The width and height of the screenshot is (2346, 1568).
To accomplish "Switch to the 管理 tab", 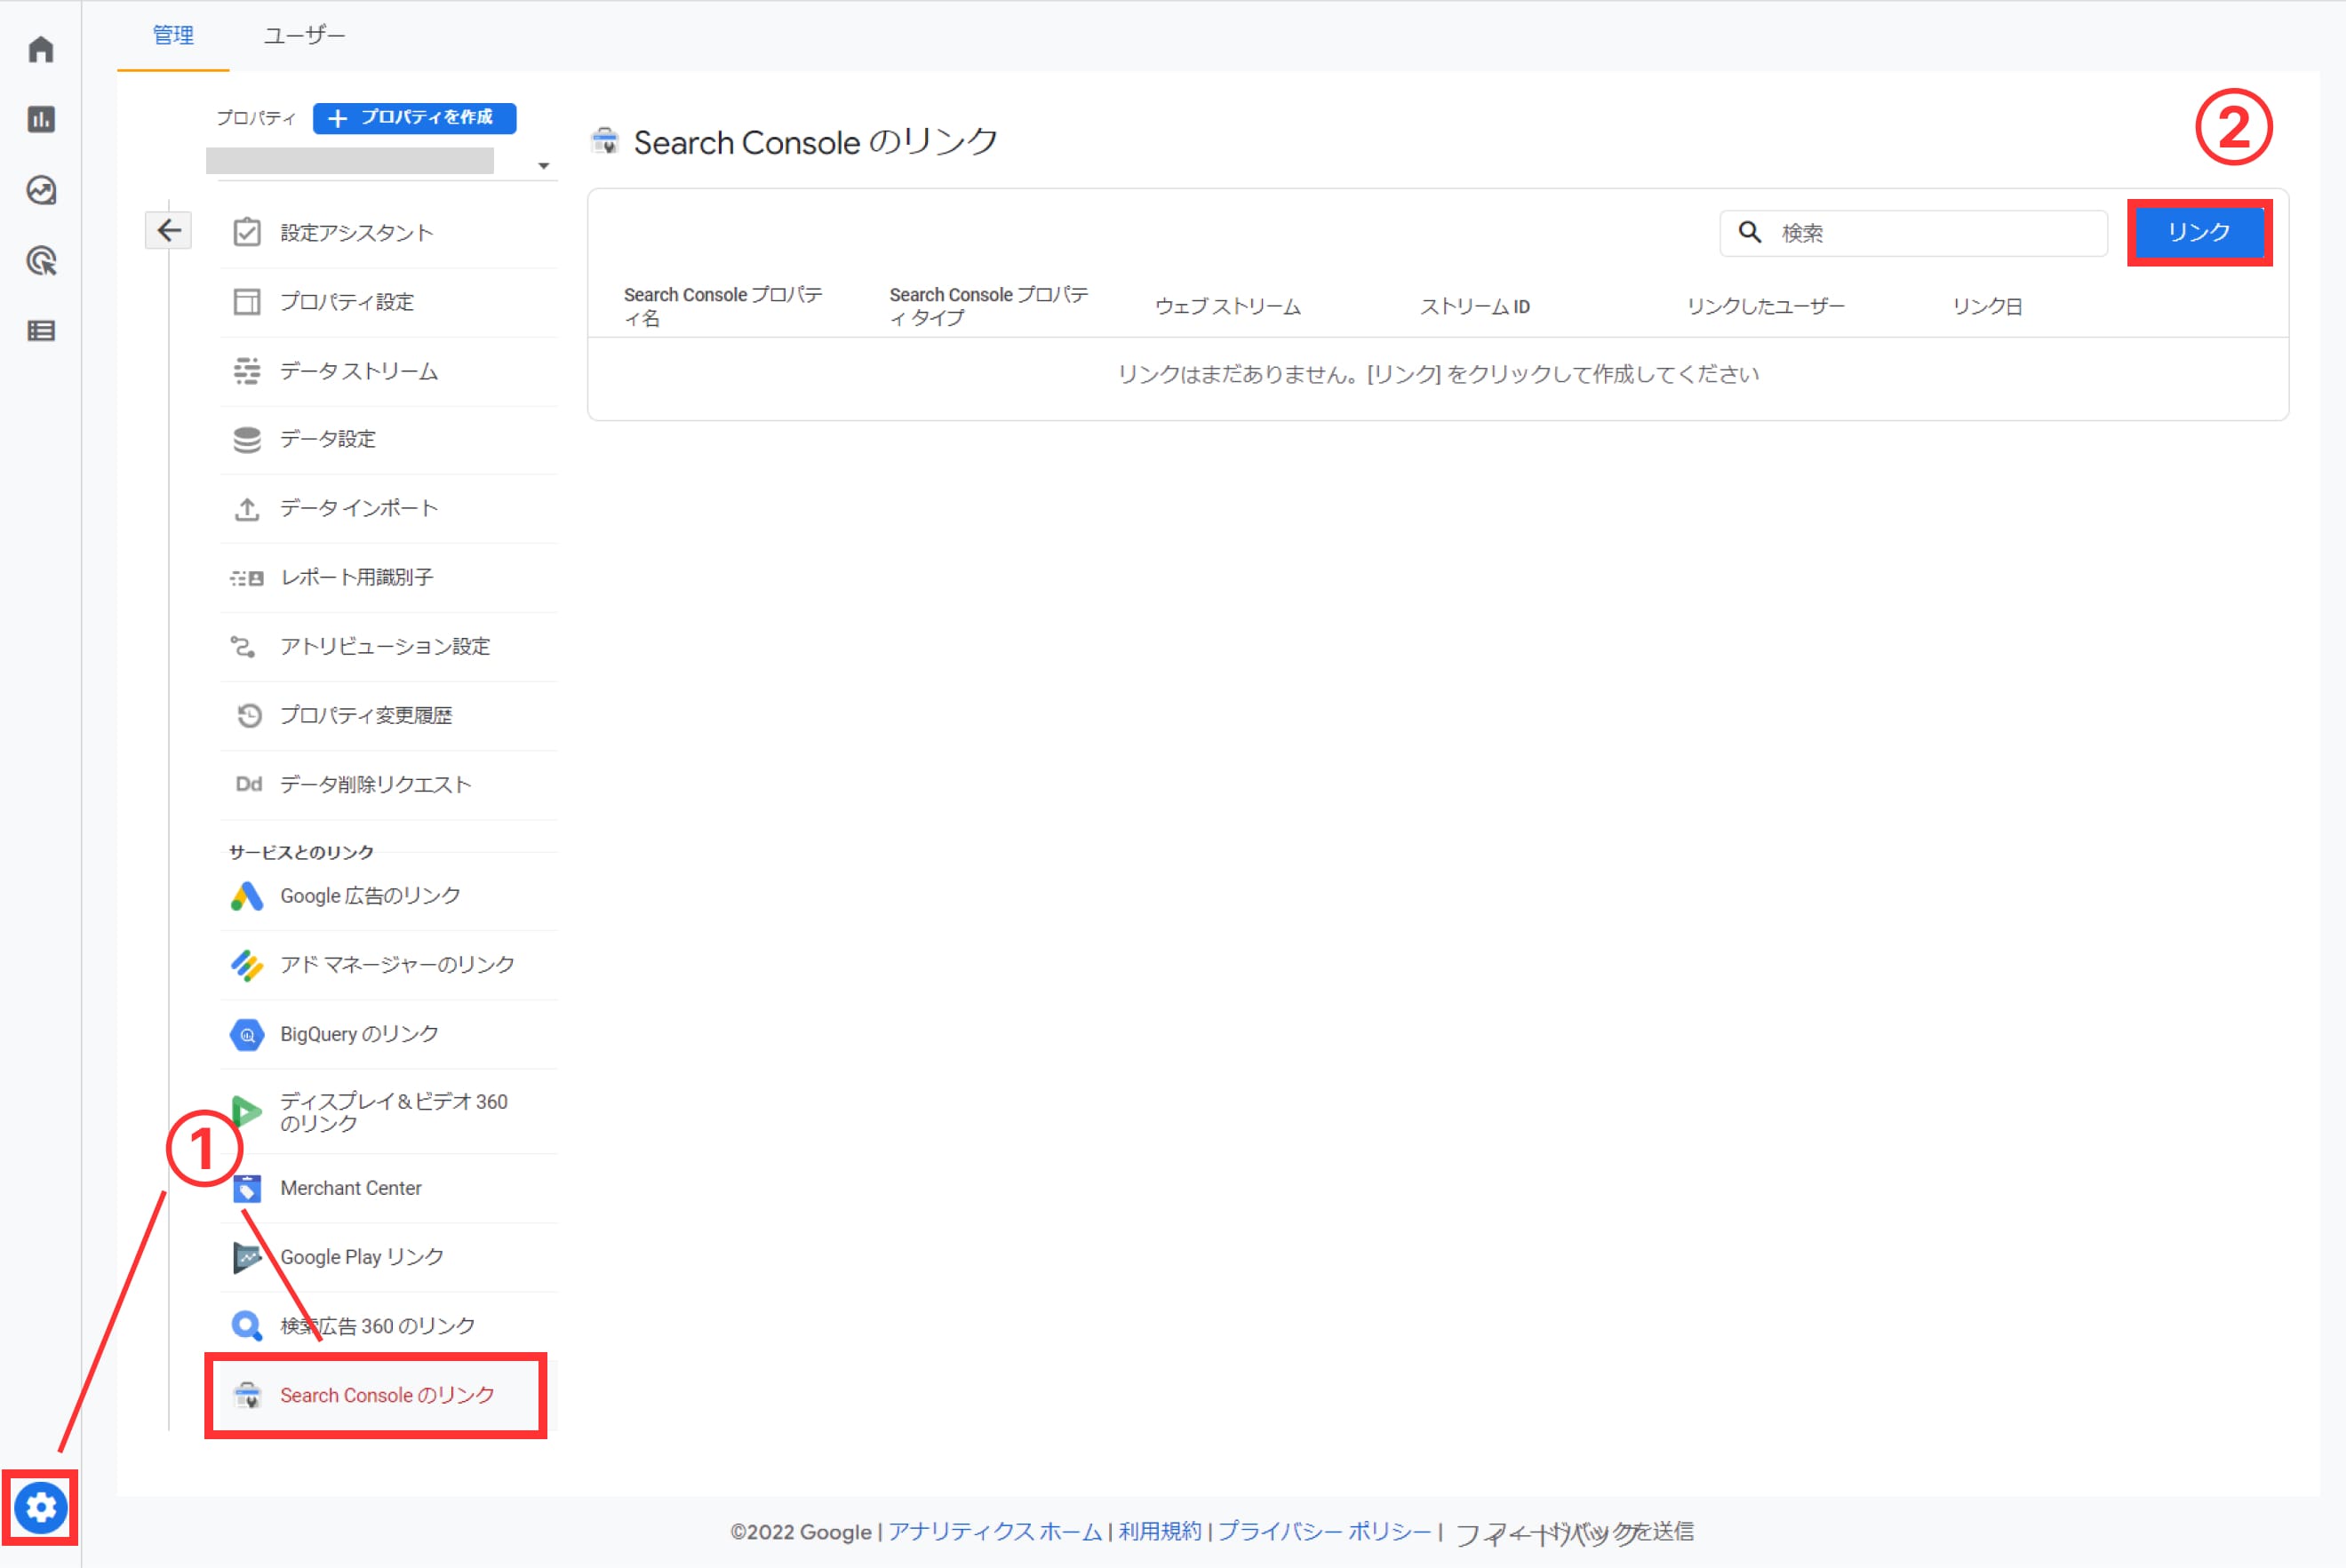I will tap(173, 36).
